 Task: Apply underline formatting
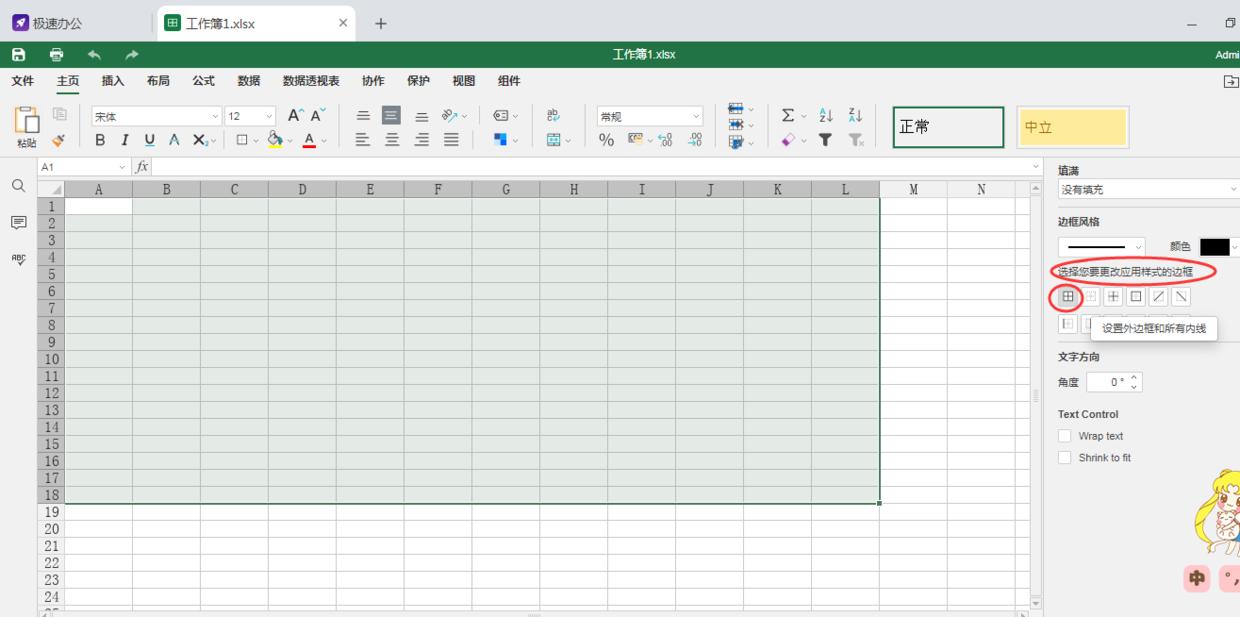click(149, 140)
